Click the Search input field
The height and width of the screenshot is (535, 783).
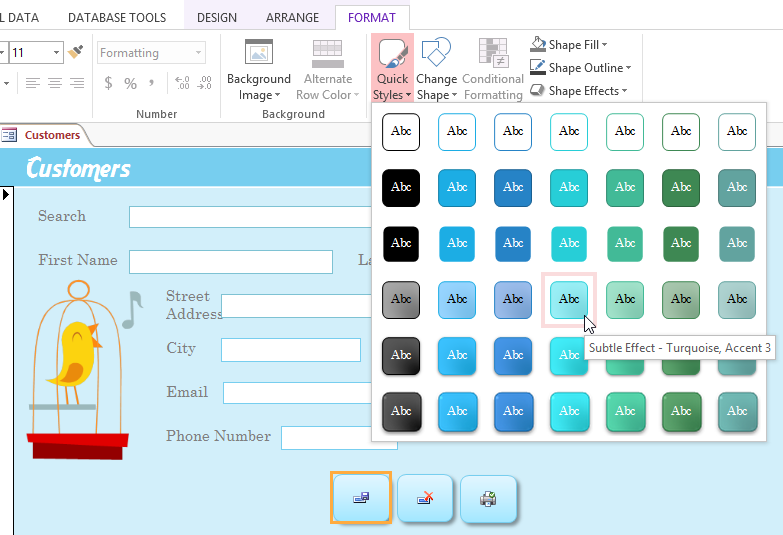click(x=250, y=217)
